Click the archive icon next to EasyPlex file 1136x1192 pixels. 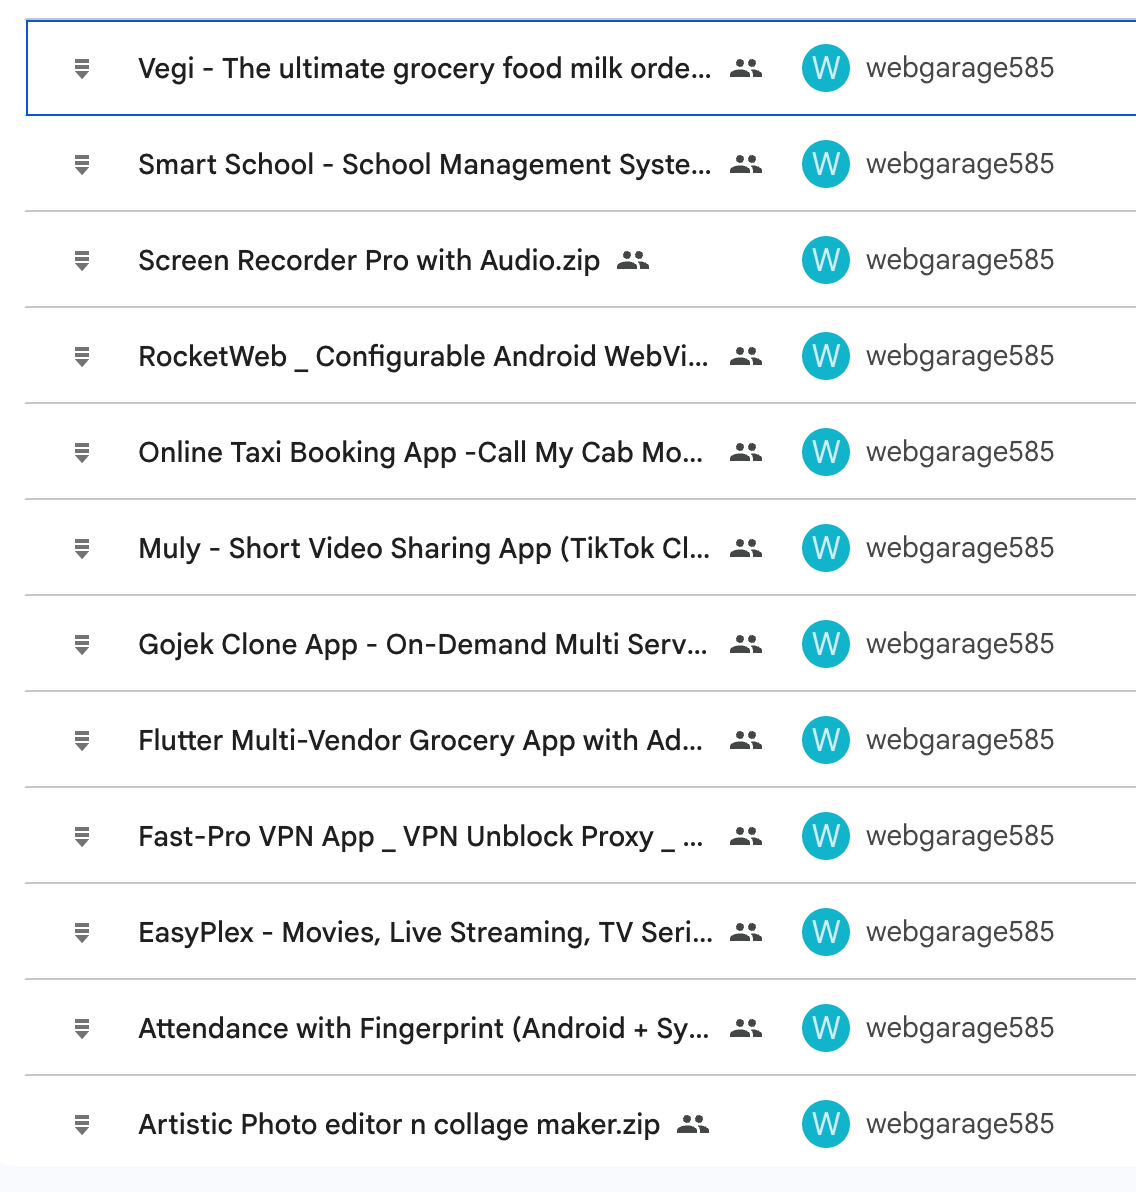[x=82, y=932]
